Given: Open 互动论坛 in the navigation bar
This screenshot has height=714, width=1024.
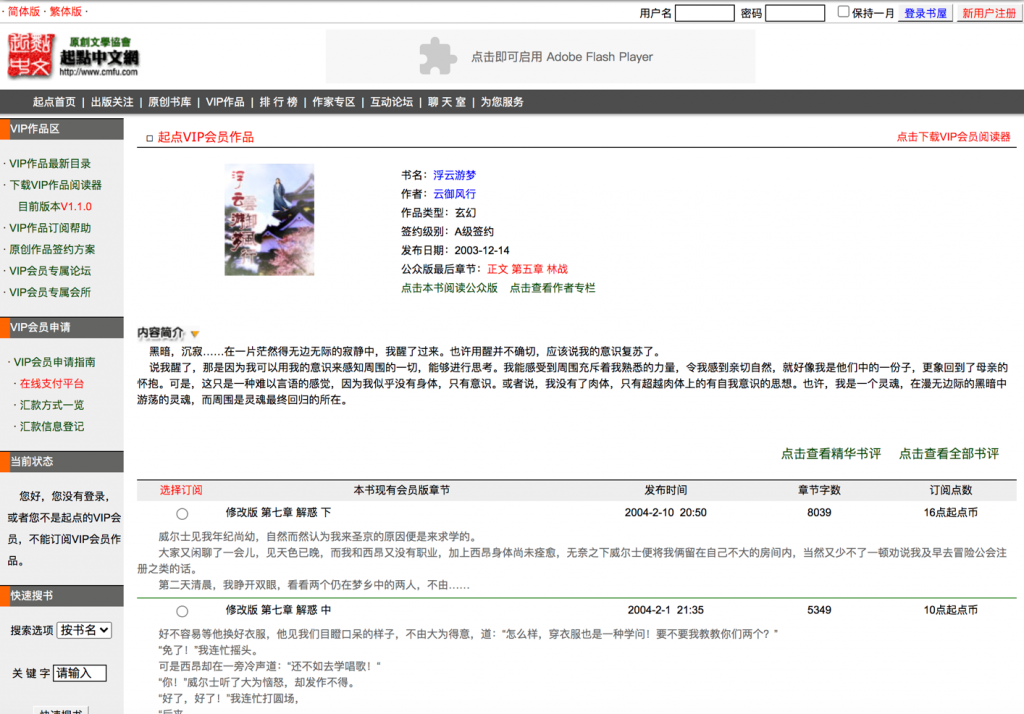Looking at the screenshot, I should point(392,102).
